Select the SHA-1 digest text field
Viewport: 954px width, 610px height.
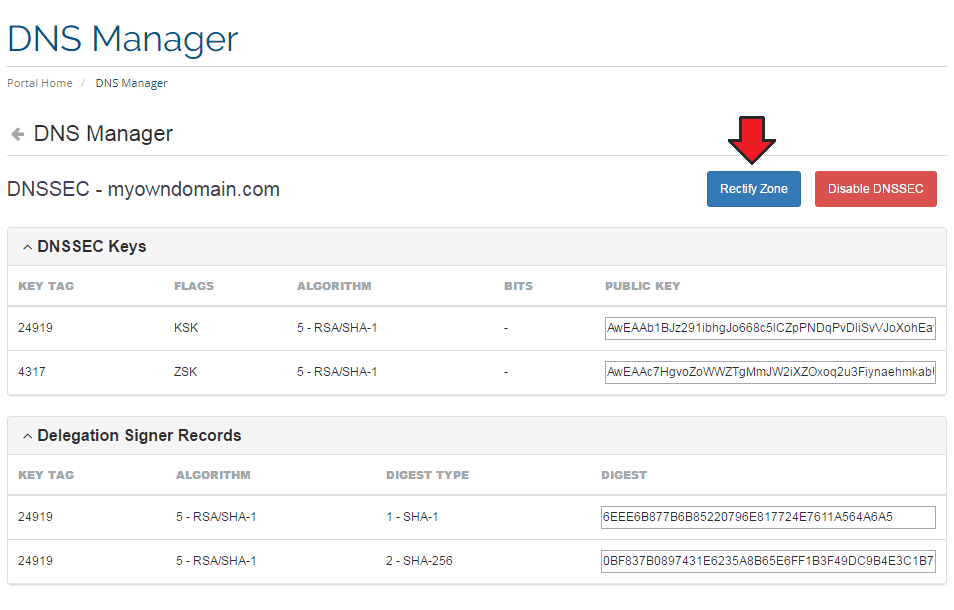coord(767,517)
